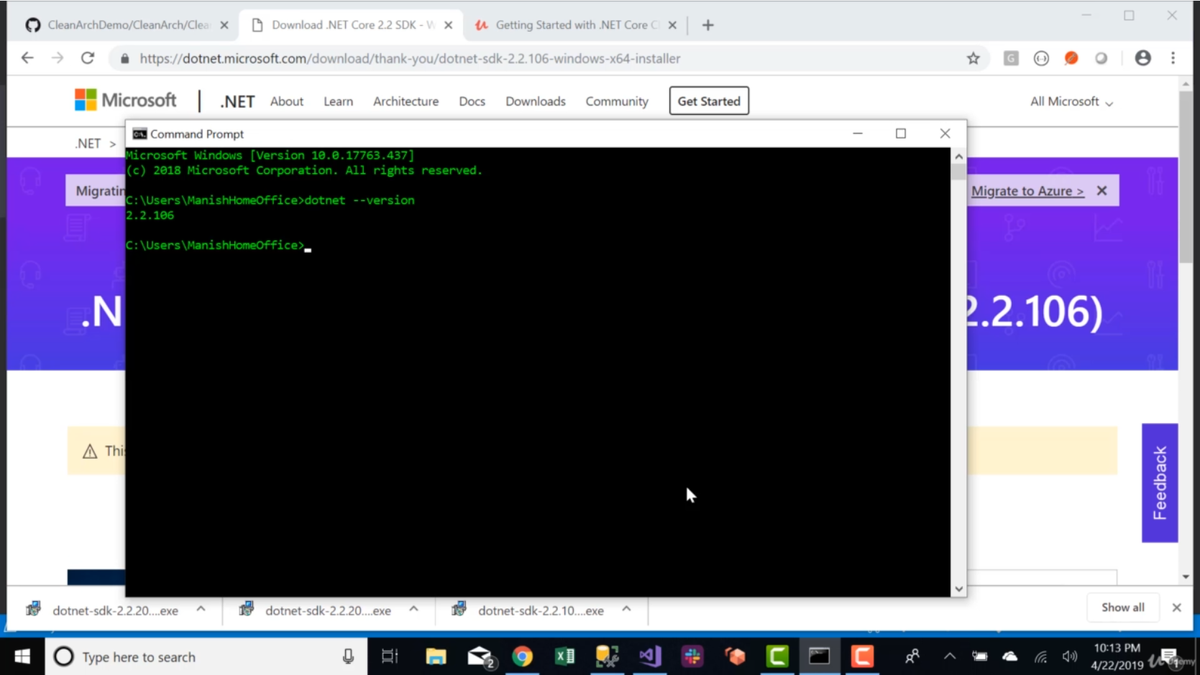Open the Community menu item
The height and width of the screenshot is (675, 1200).
coord(617,101)
